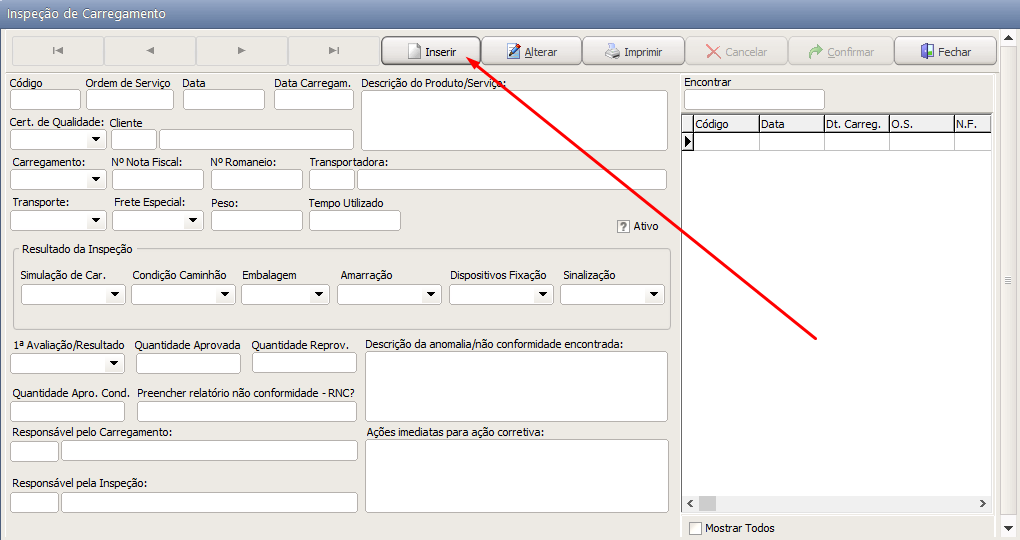Focus the Nº Romaneio field
Viewport: 1020px width, 540px height.
coord(257,180)
